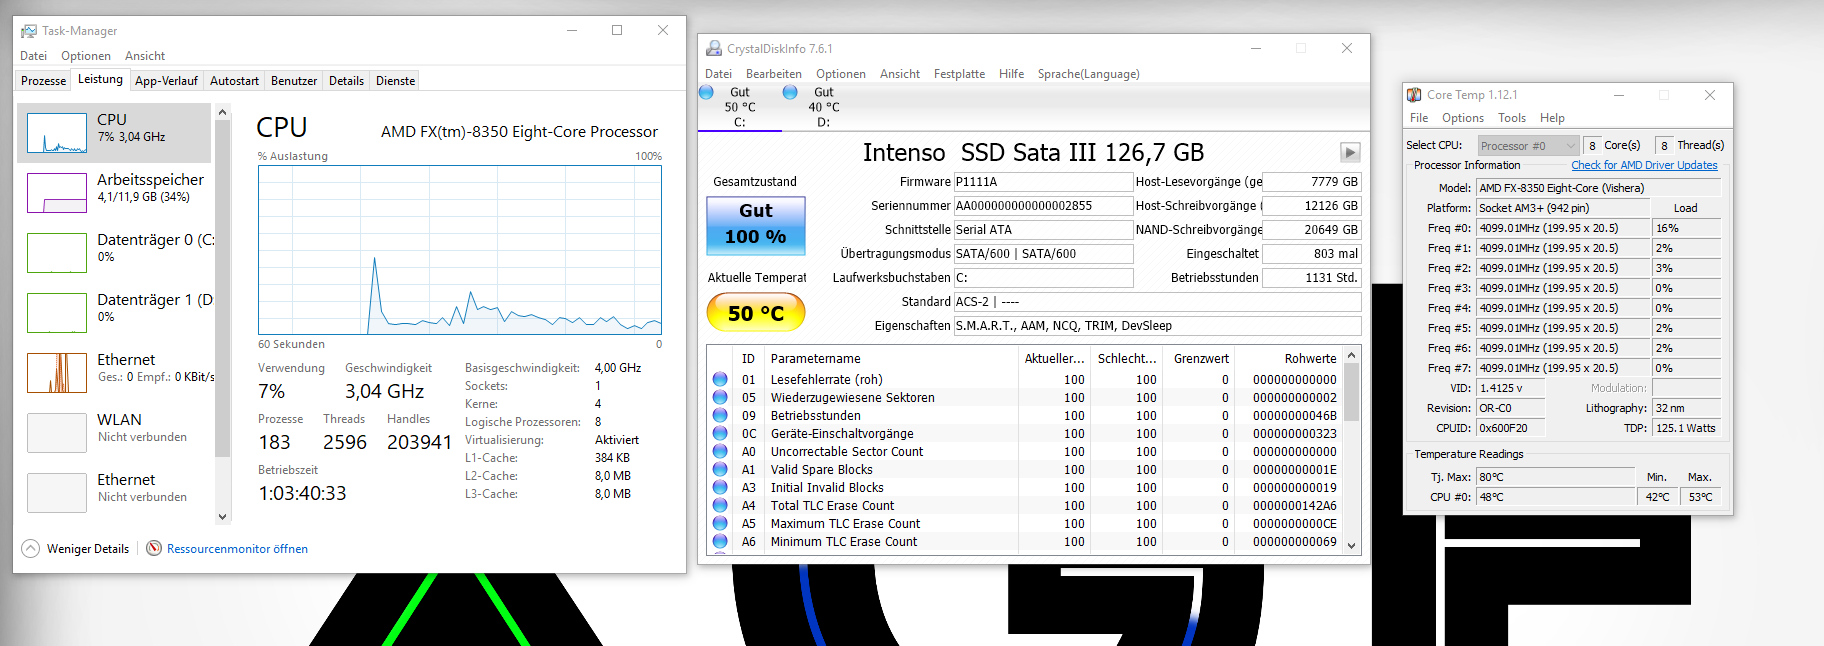Click the status orb for Uncorrectable Sector Count
The width and height of the screenshot is (1824, 646).
point(720,451)
